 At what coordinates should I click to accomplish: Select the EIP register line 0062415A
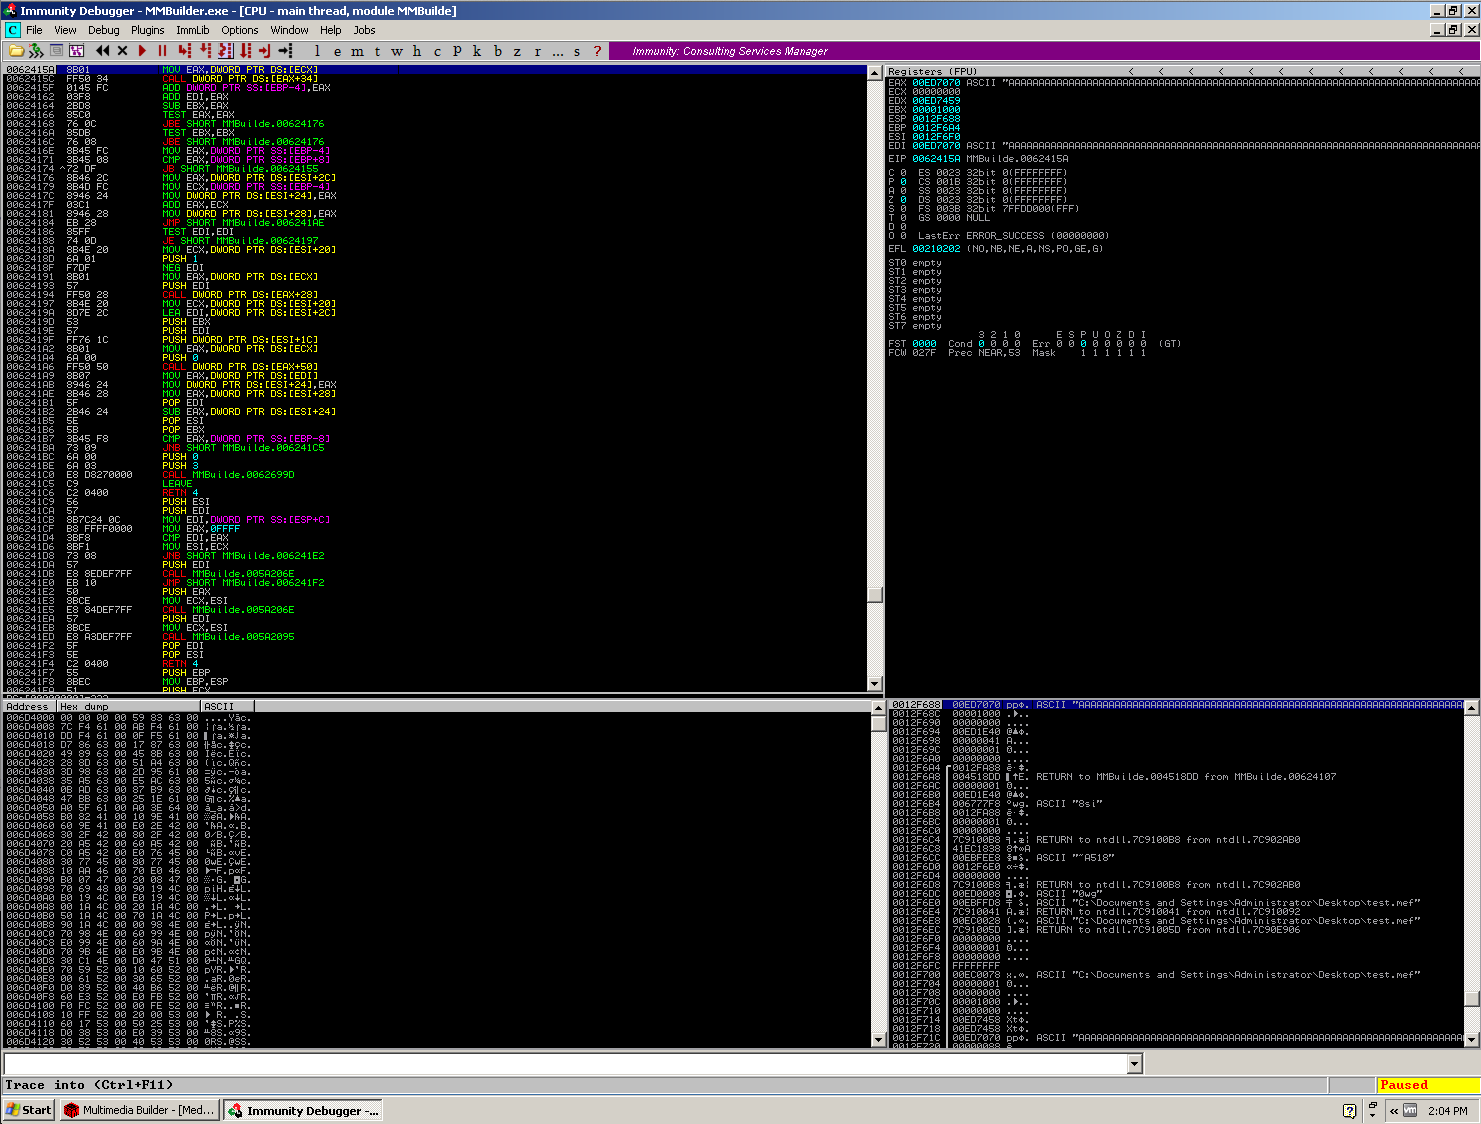point(978,159)
